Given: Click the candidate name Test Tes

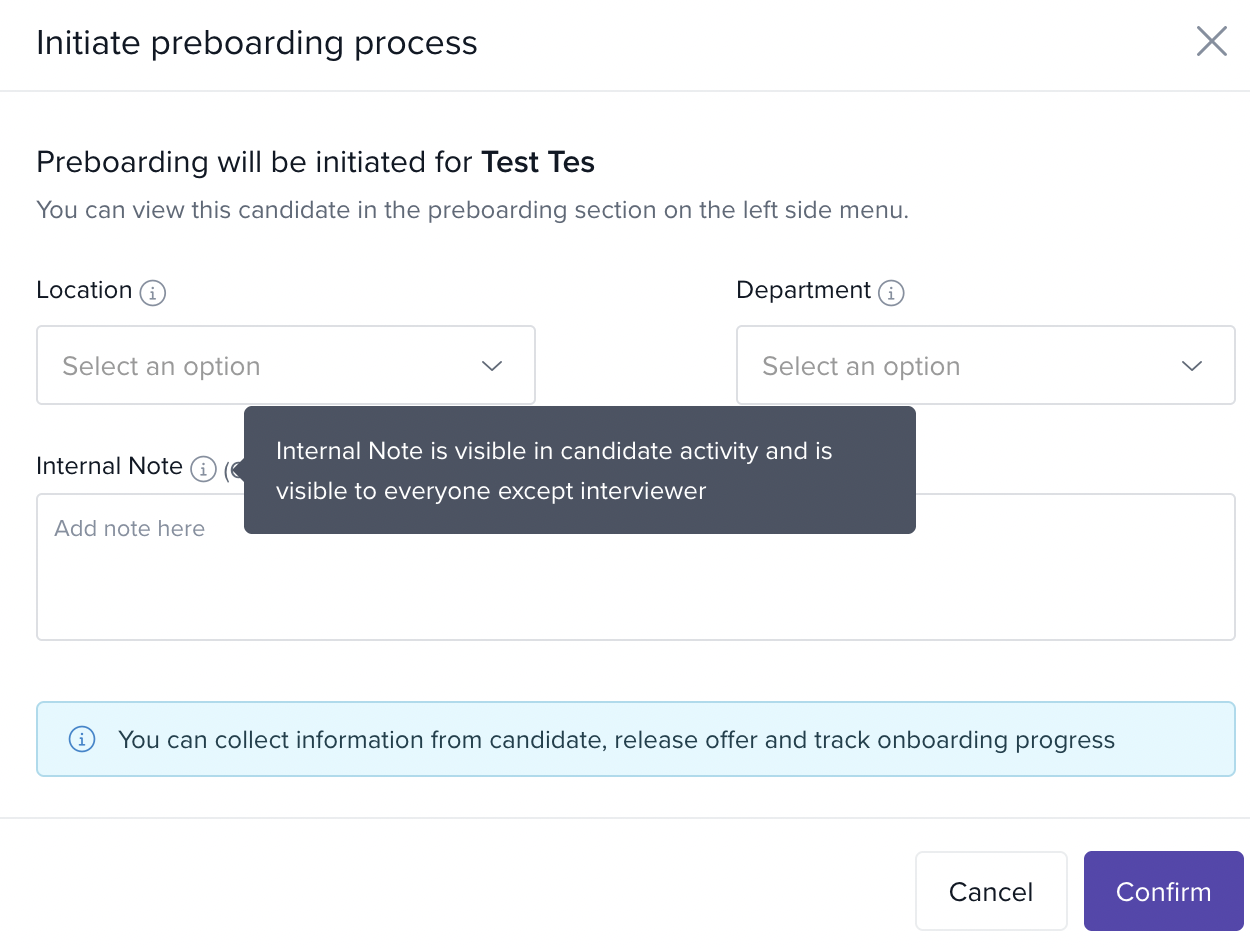Looking at the screenshot, I should (538, 162).
